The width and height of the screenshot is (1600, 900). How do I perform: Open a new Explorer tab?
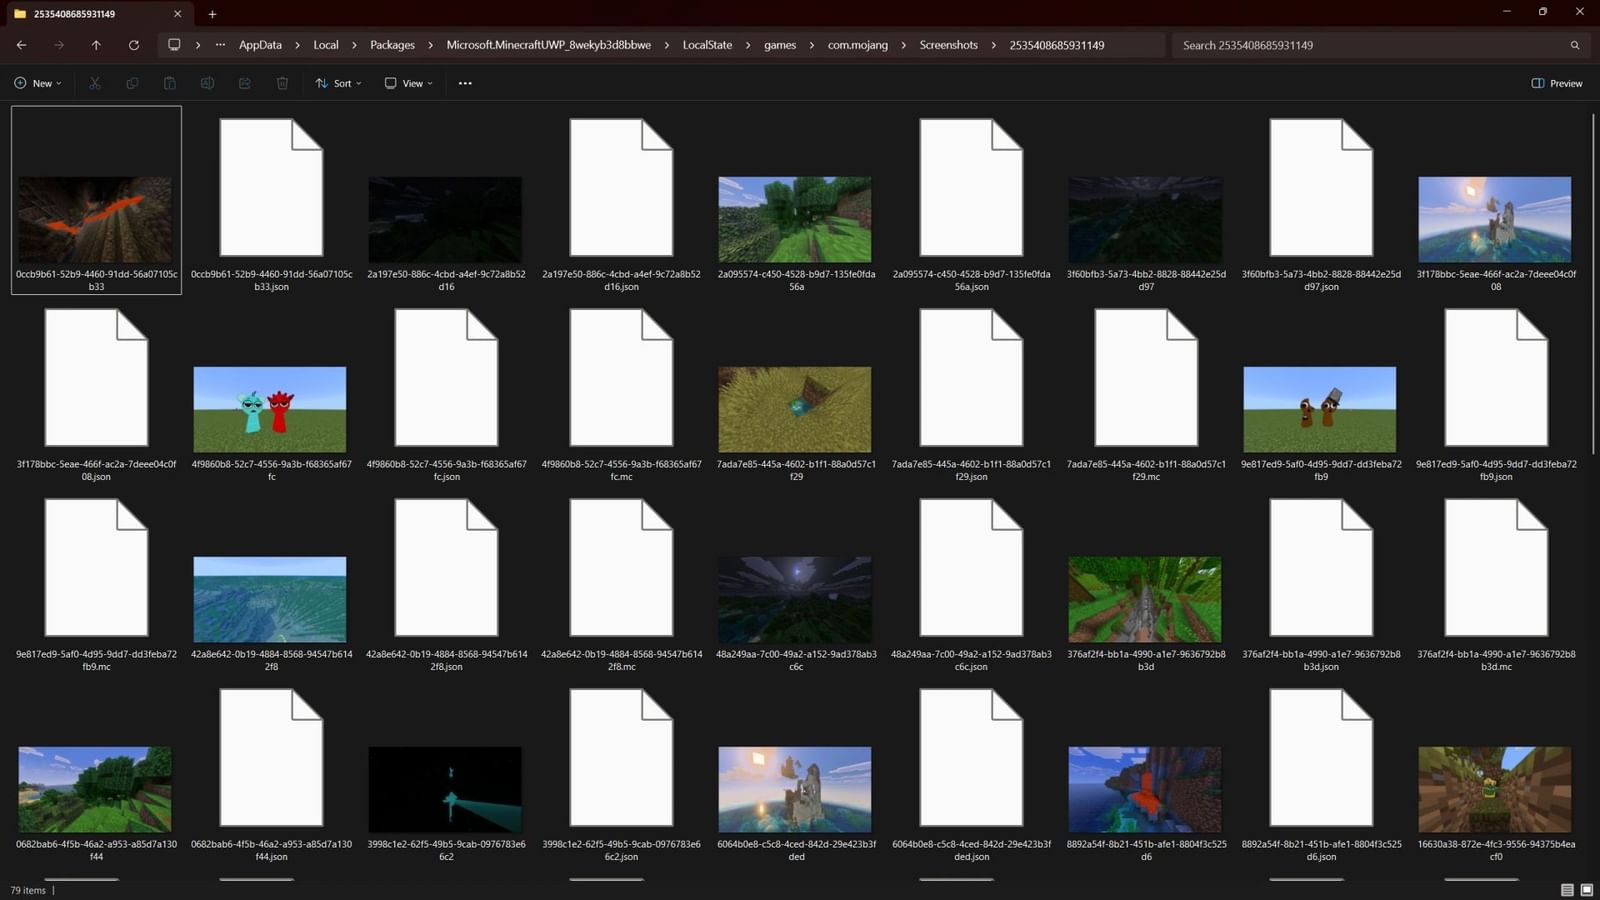click(212, 14)
